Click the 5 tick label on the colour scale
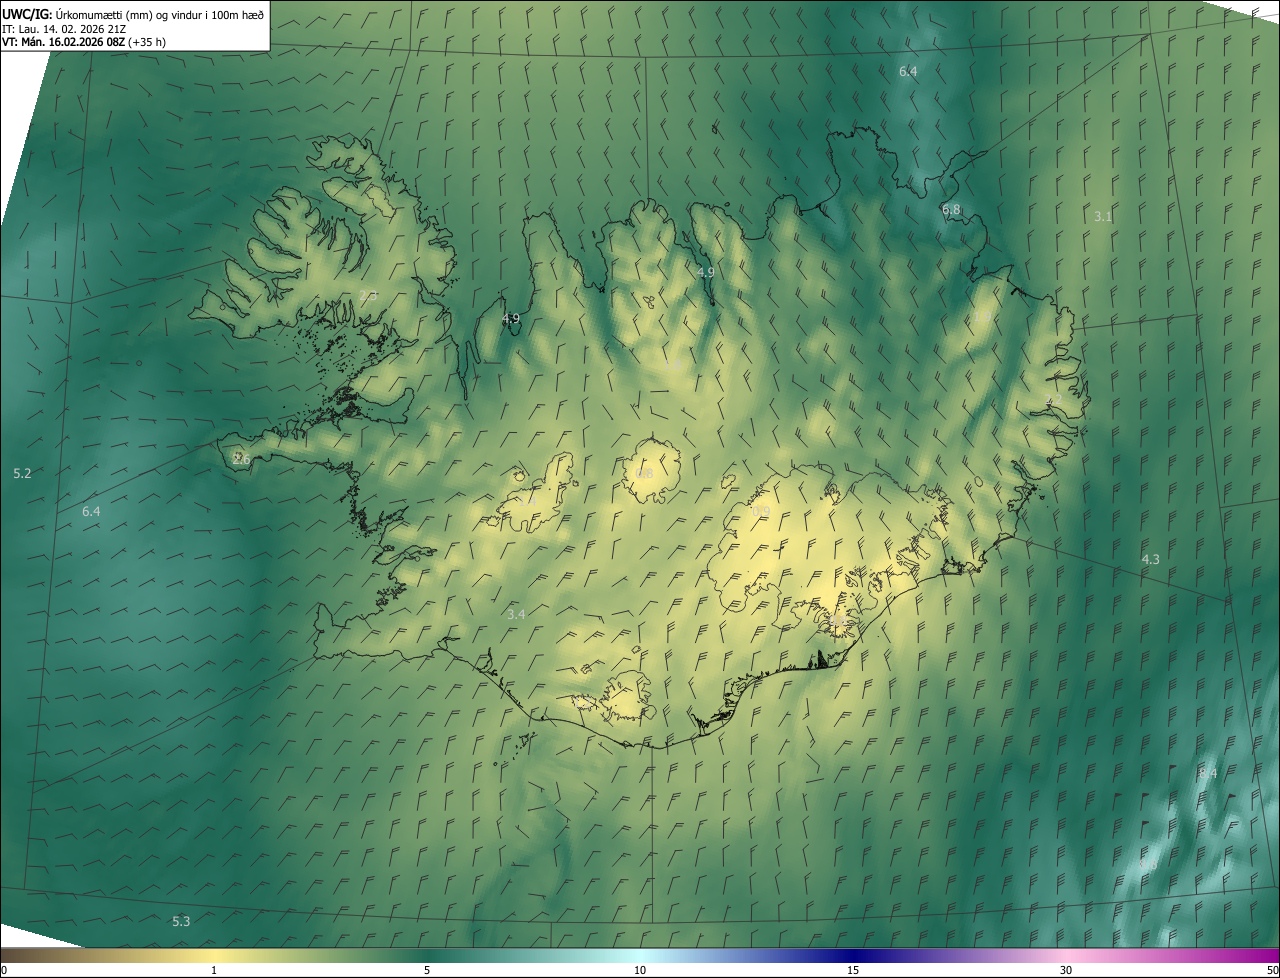1280x978 pixels. (x=427, y=970)
